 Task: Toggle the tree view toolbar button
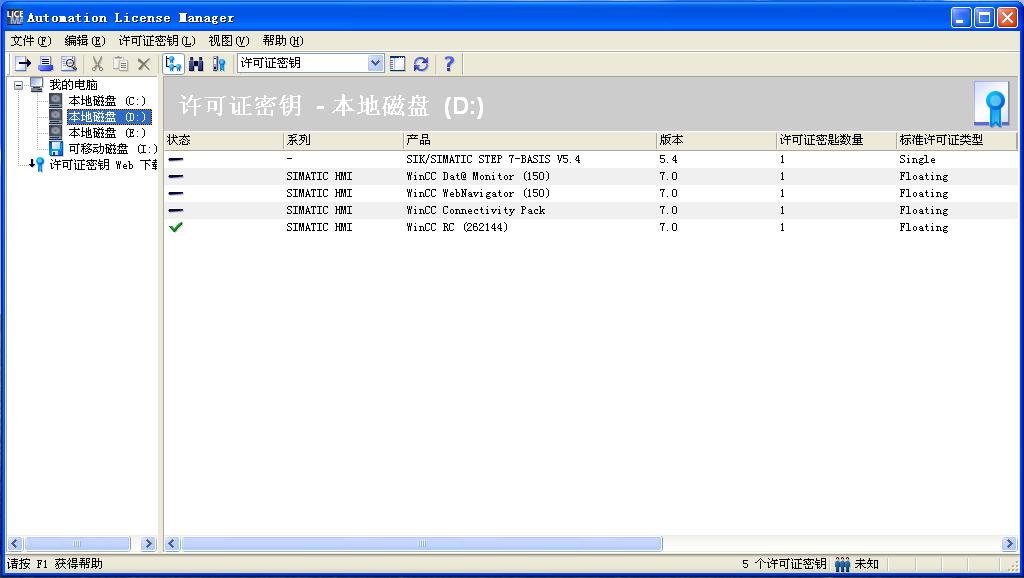pyautogui.click(x=174, y=64)
